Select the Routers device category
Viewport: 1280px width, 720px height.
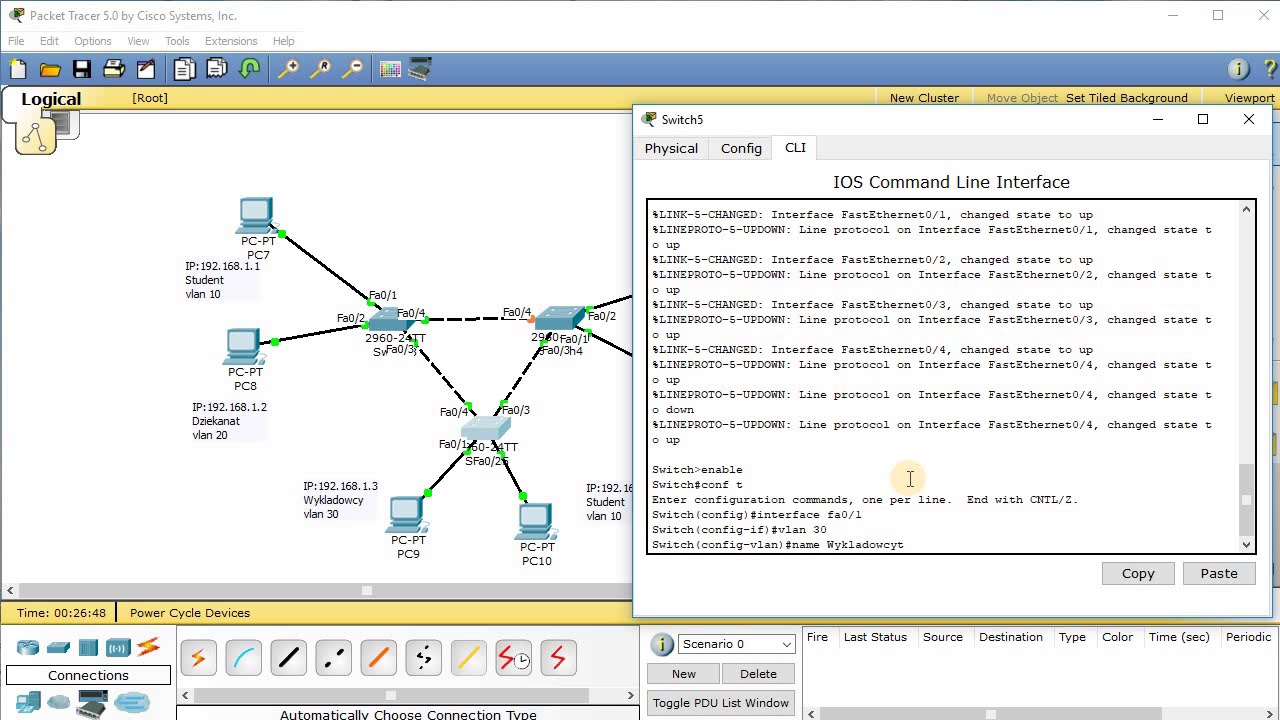point(28,648)
